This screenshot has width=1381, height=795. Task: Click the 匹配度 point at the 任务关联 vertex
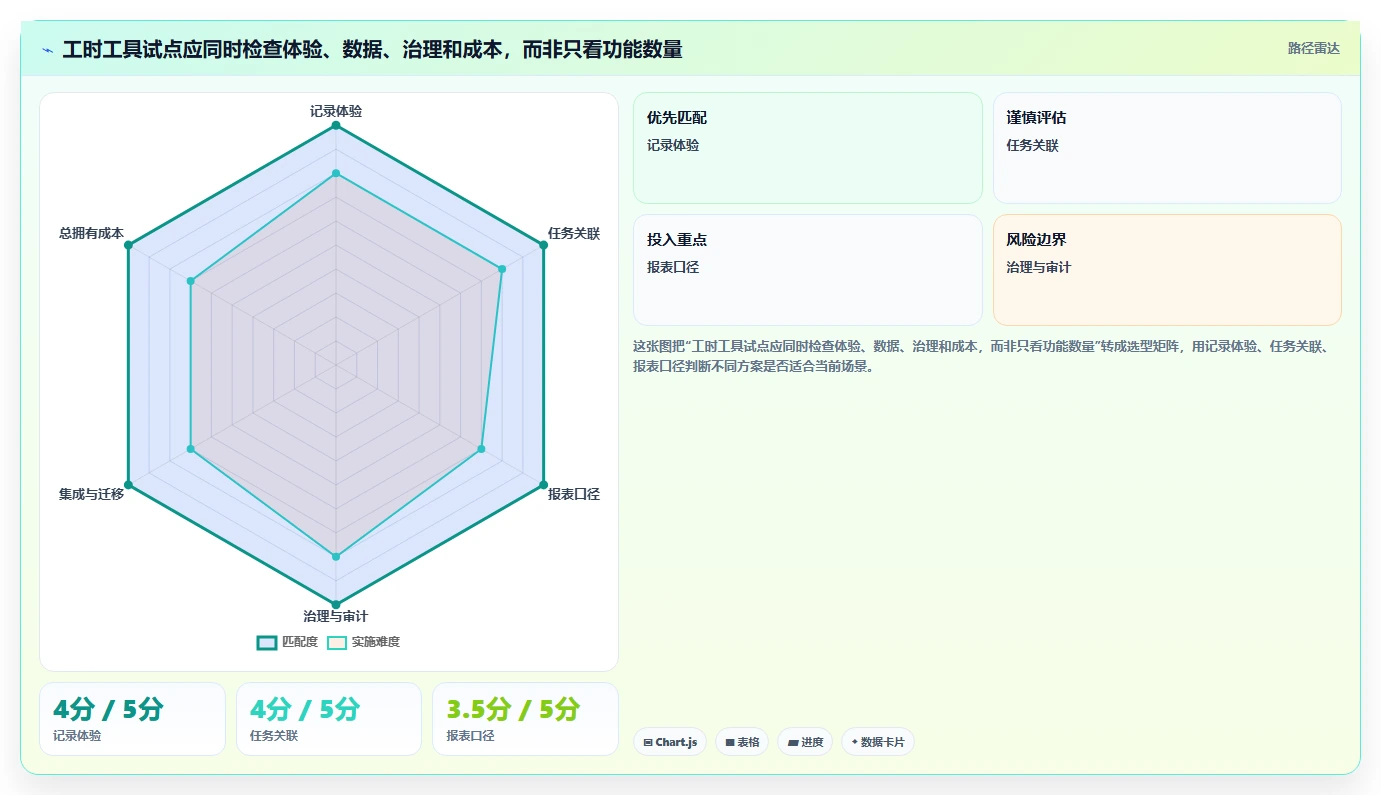pos(543,245)
